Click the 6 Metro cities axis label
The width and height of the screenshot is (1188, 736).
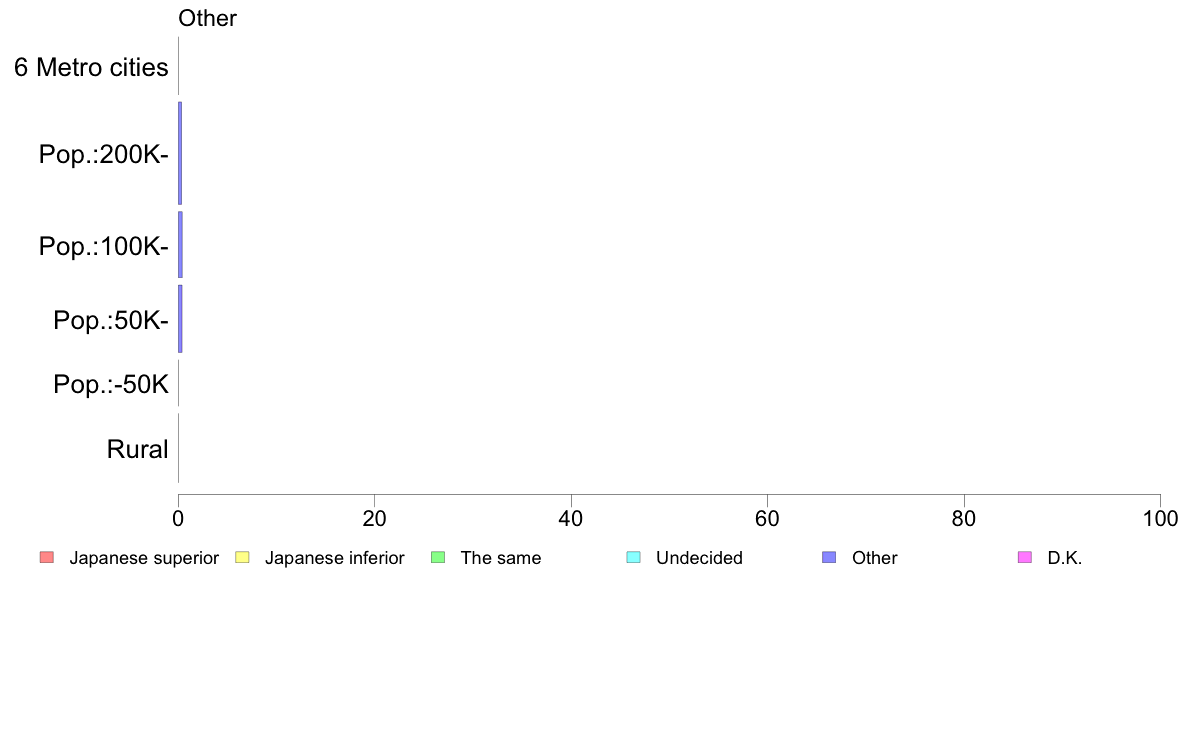click(x=91, y=67)
